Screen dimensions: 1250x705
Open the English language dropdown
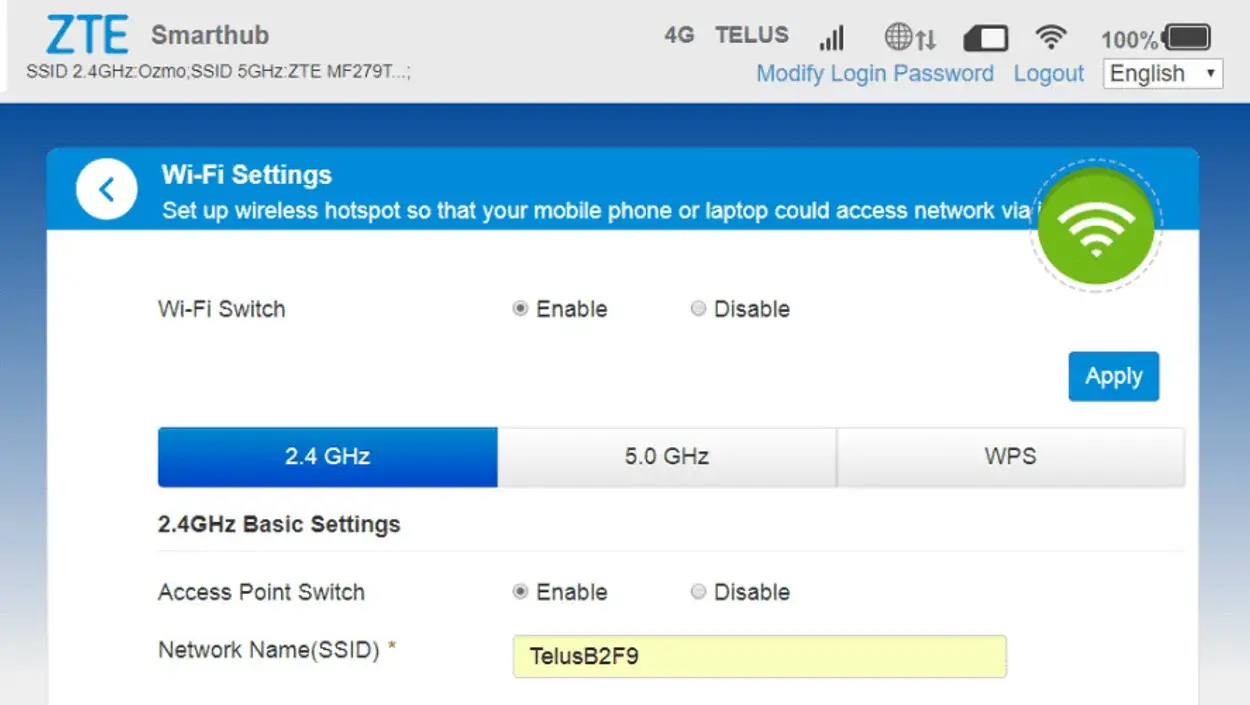[1162, 73]
